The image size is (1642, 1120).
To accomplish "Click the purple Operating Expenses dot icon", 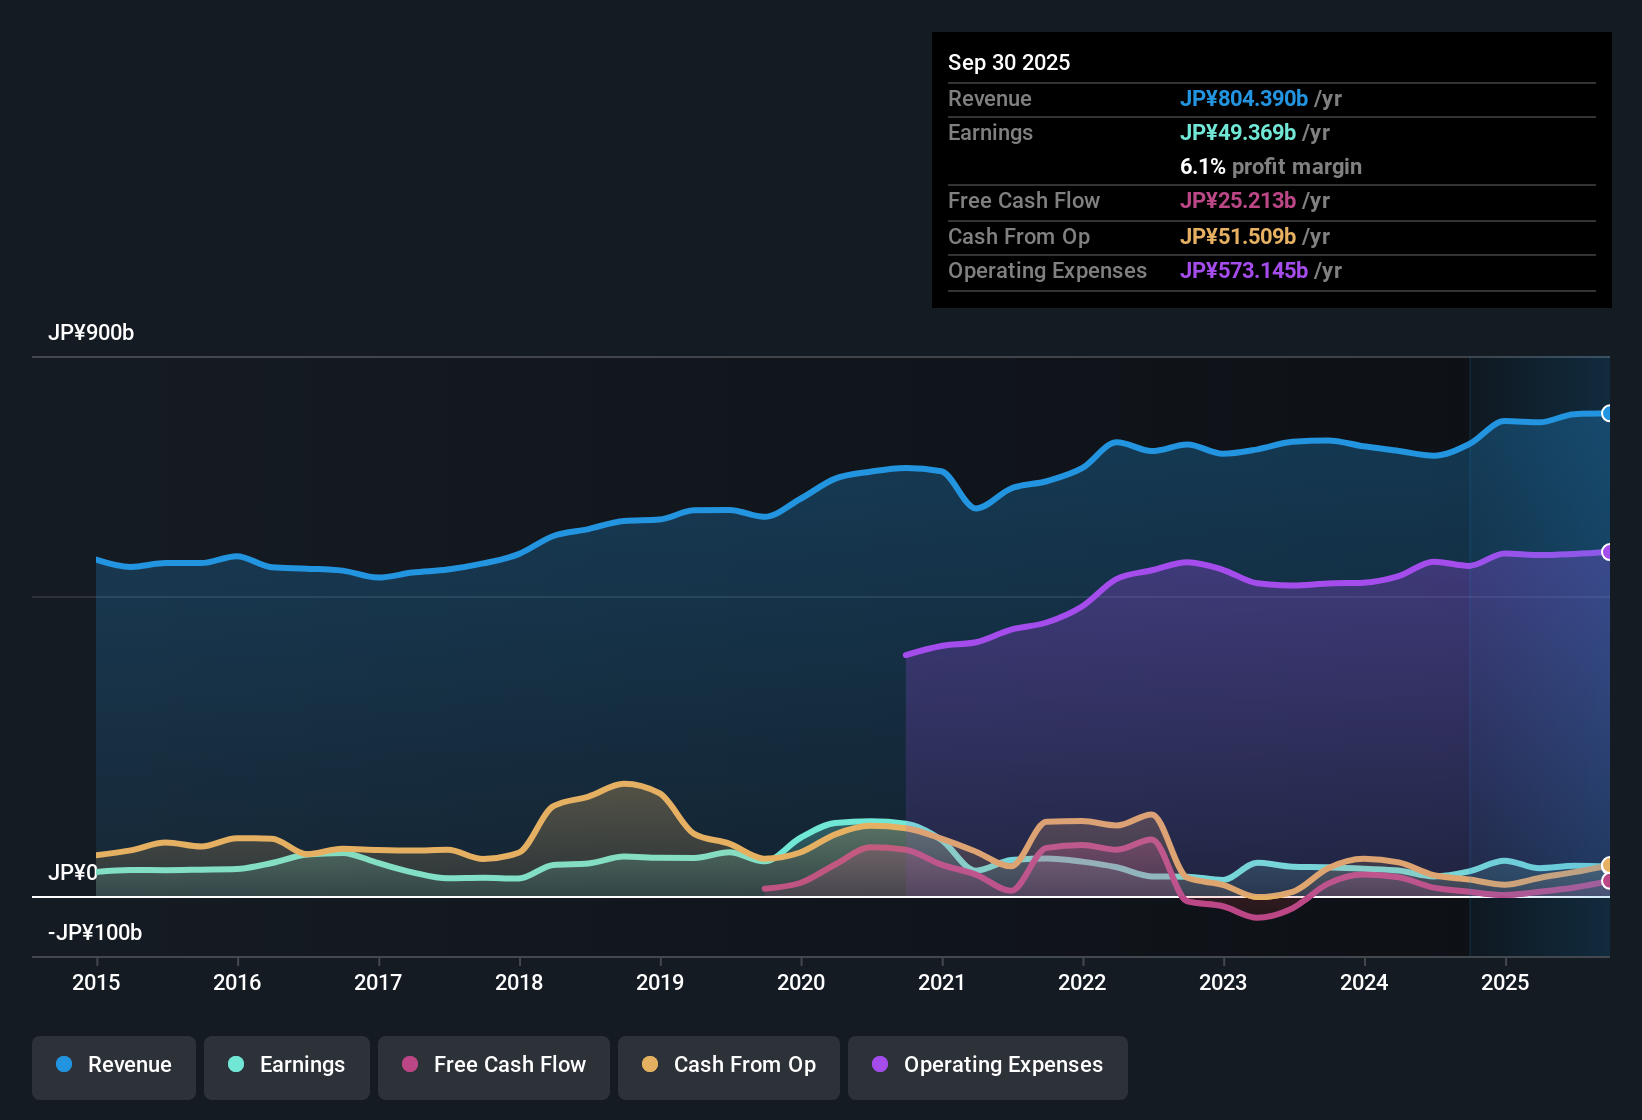I will click(x=878, y=1066).
